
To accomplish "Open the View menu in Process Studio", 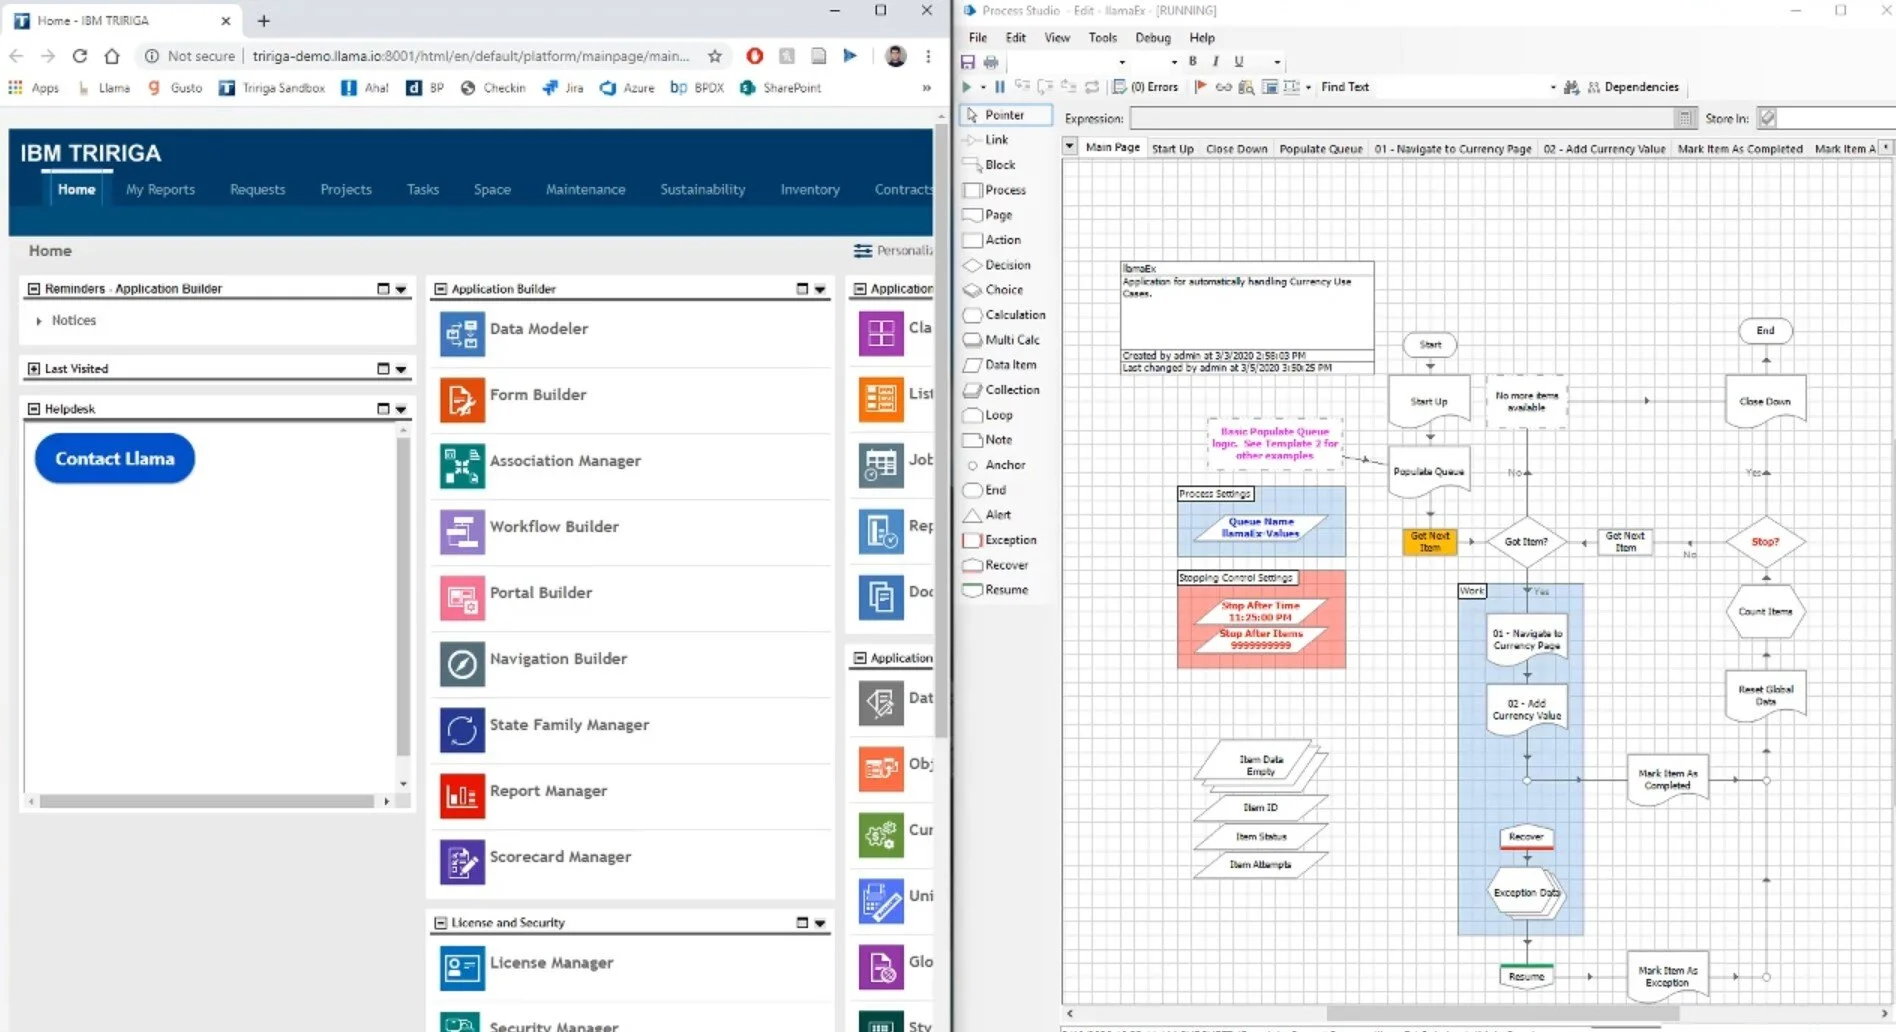I will pyautogui.click(x=1057, y=37).
